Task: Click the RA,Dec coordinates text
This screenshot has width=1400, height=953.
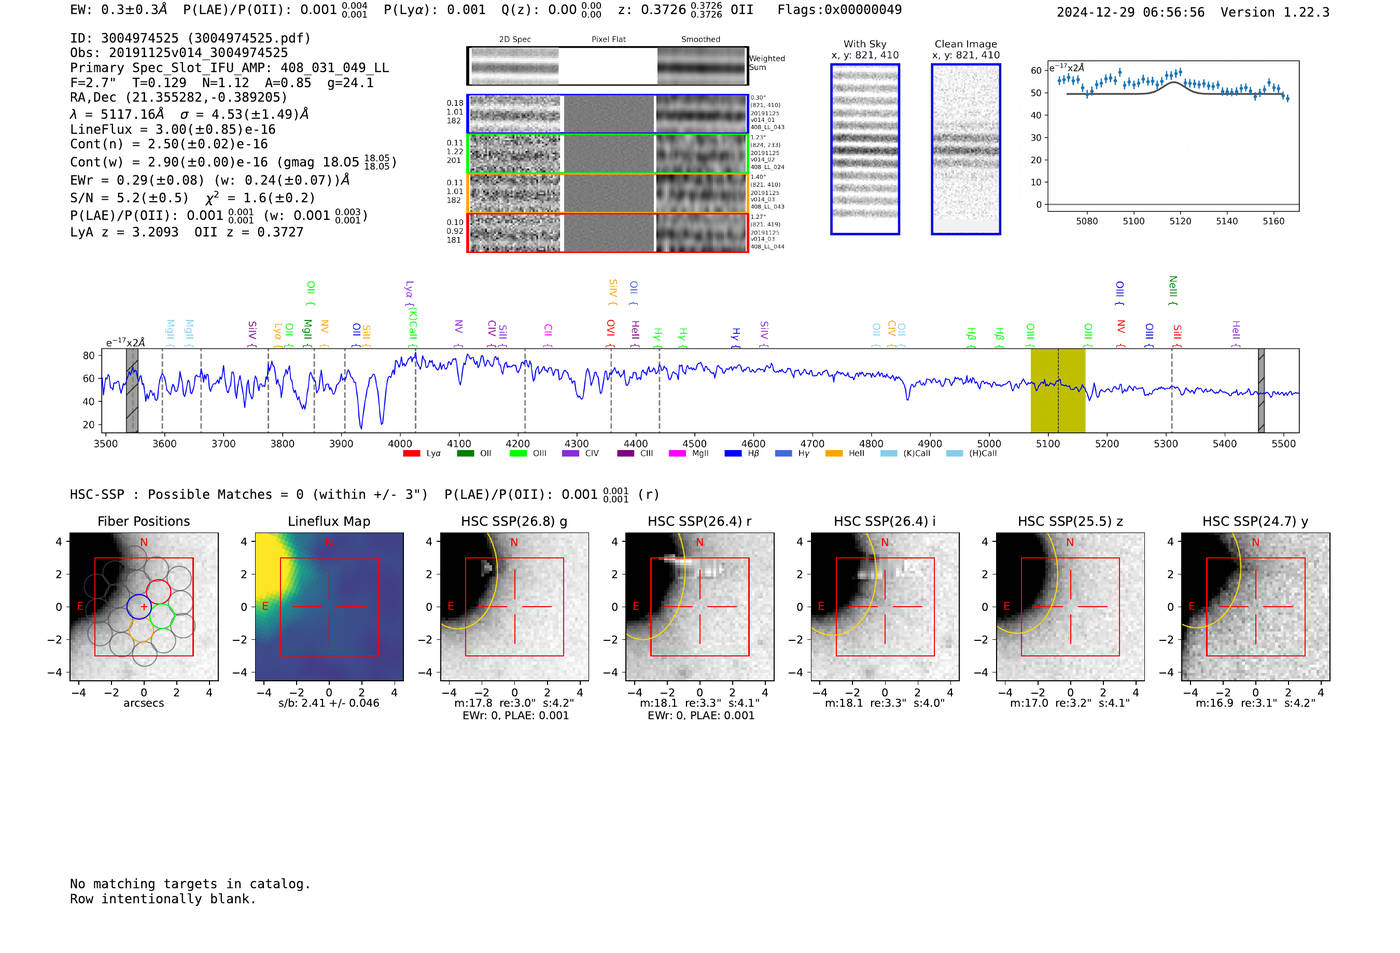Action: pos(179,97)
